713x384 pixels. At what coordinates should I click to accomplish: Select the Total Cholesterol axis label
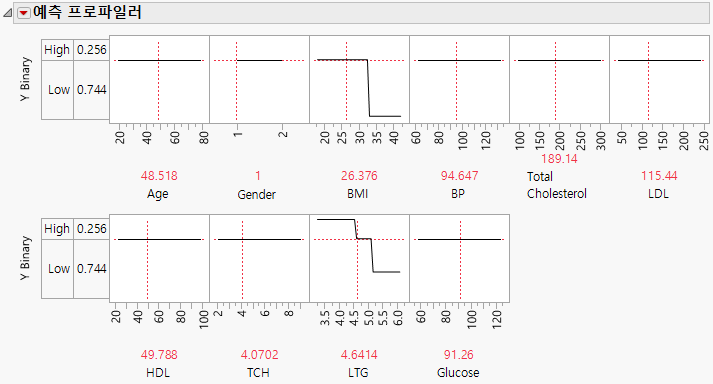point(557,185)
